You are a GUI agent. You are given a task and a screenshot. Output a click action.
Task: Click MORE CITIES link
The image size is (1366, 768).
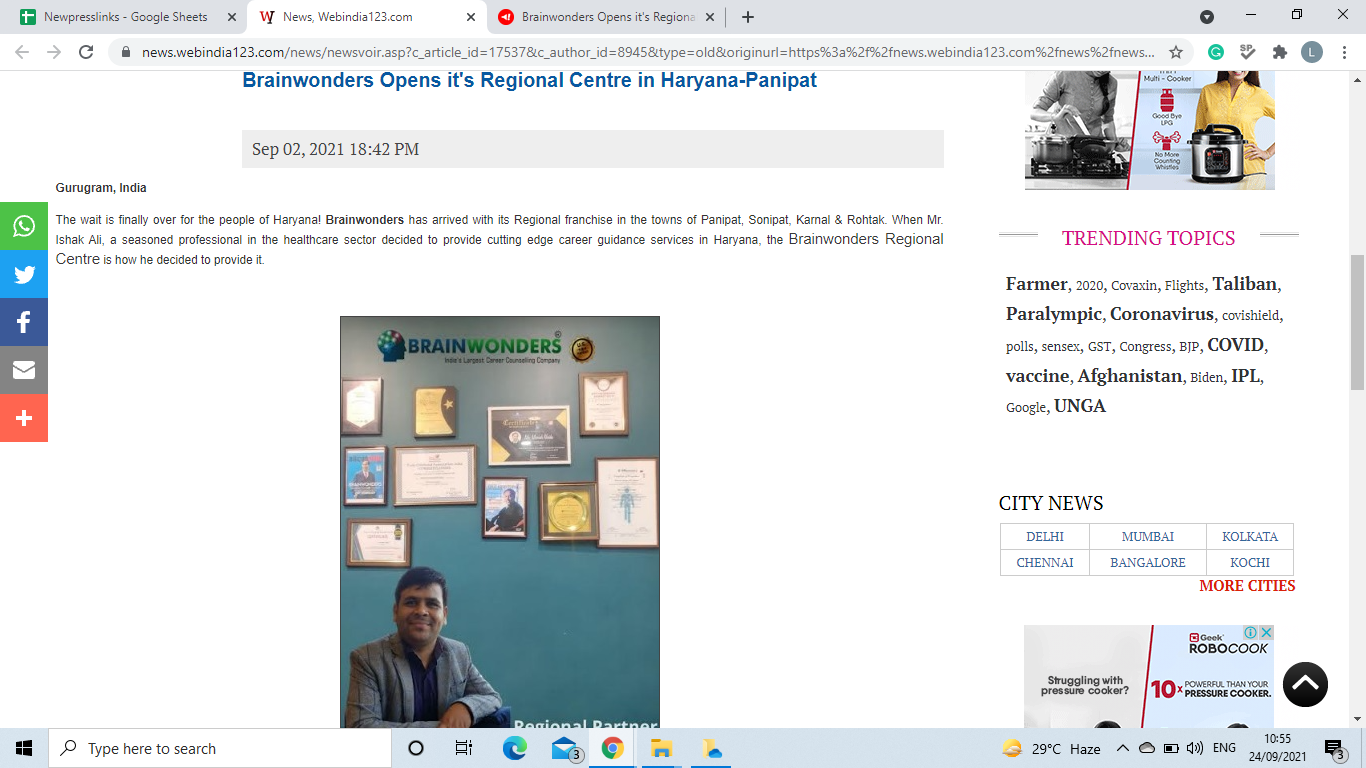point(1247,586)
